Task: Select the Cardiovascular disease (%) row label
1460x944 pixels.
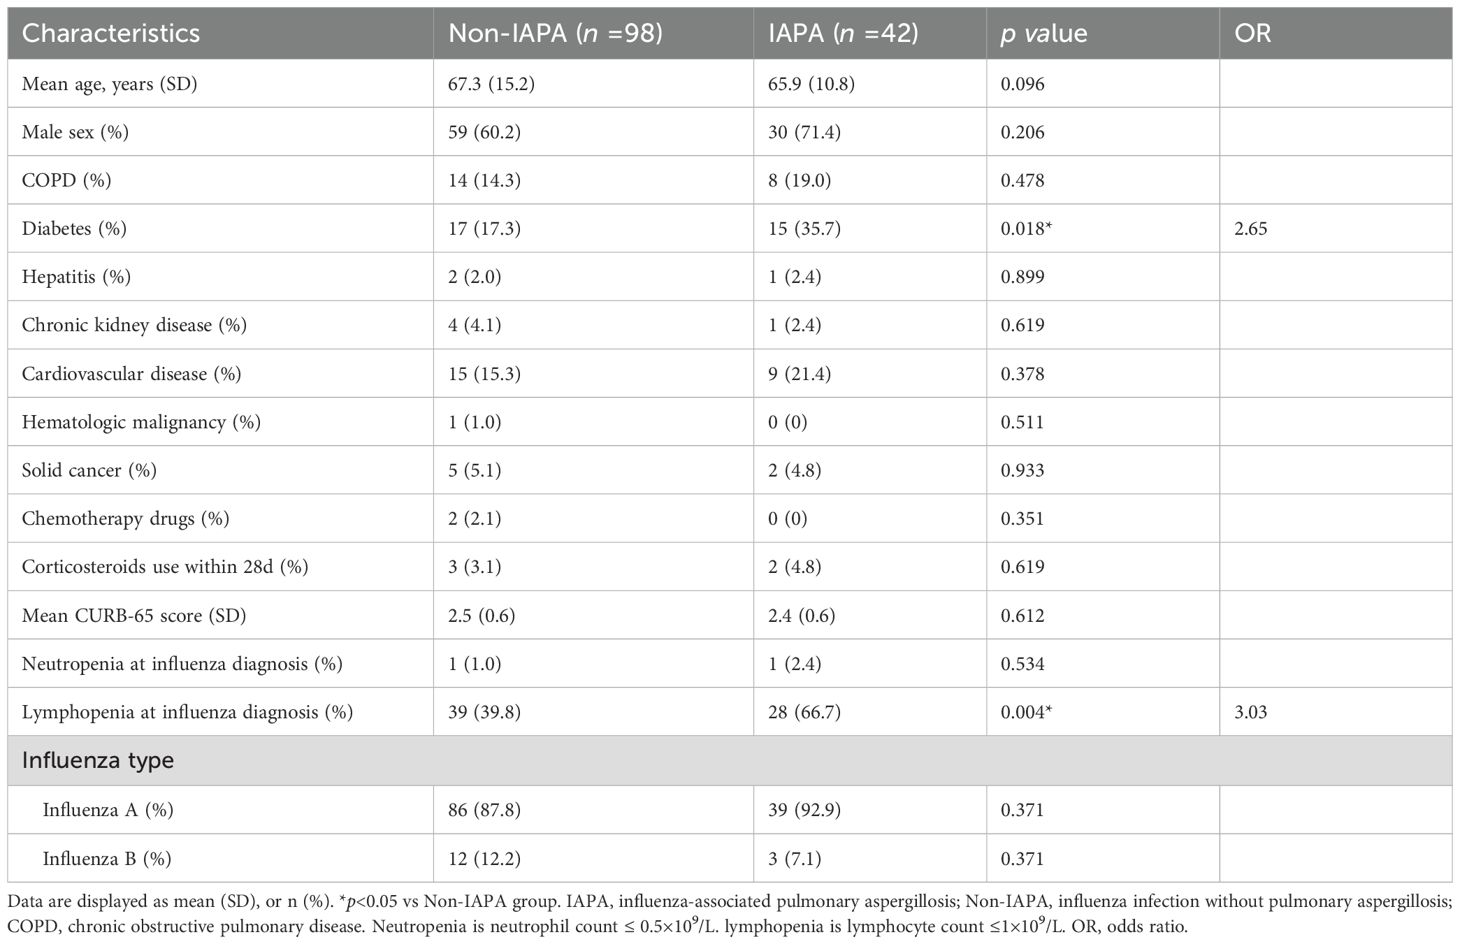Action: coord(131,374)
